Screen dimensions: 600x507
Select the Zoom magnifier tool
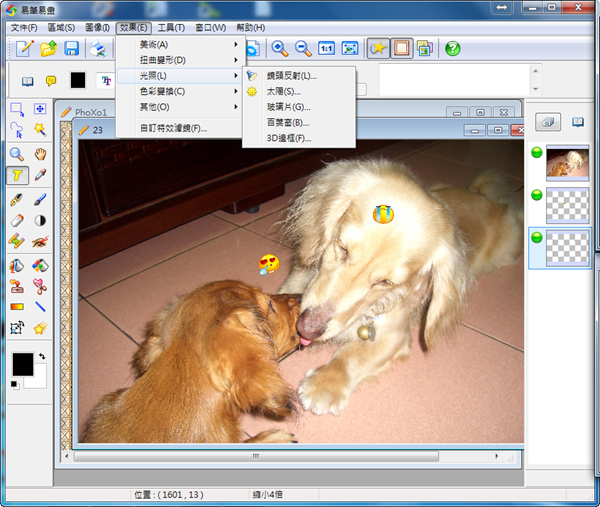(17, 154)
